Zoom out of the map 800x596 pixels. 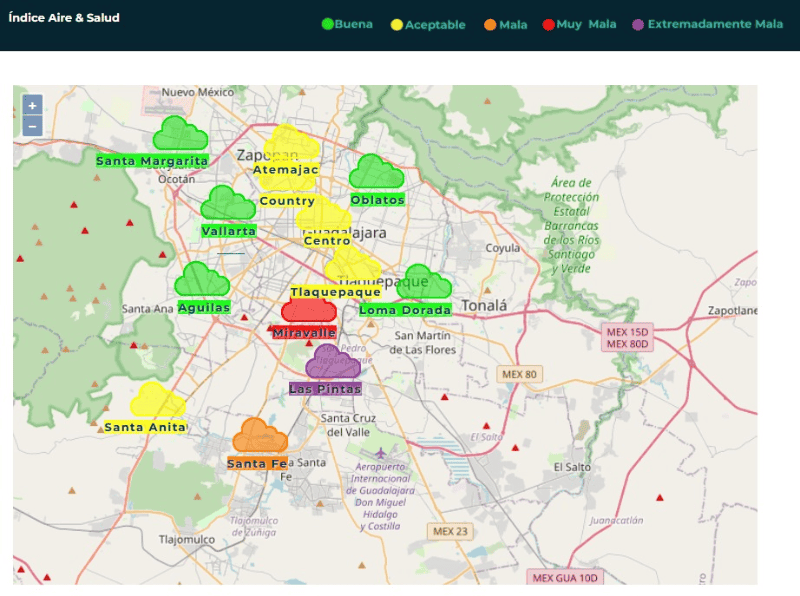click(x=32, y=126)
